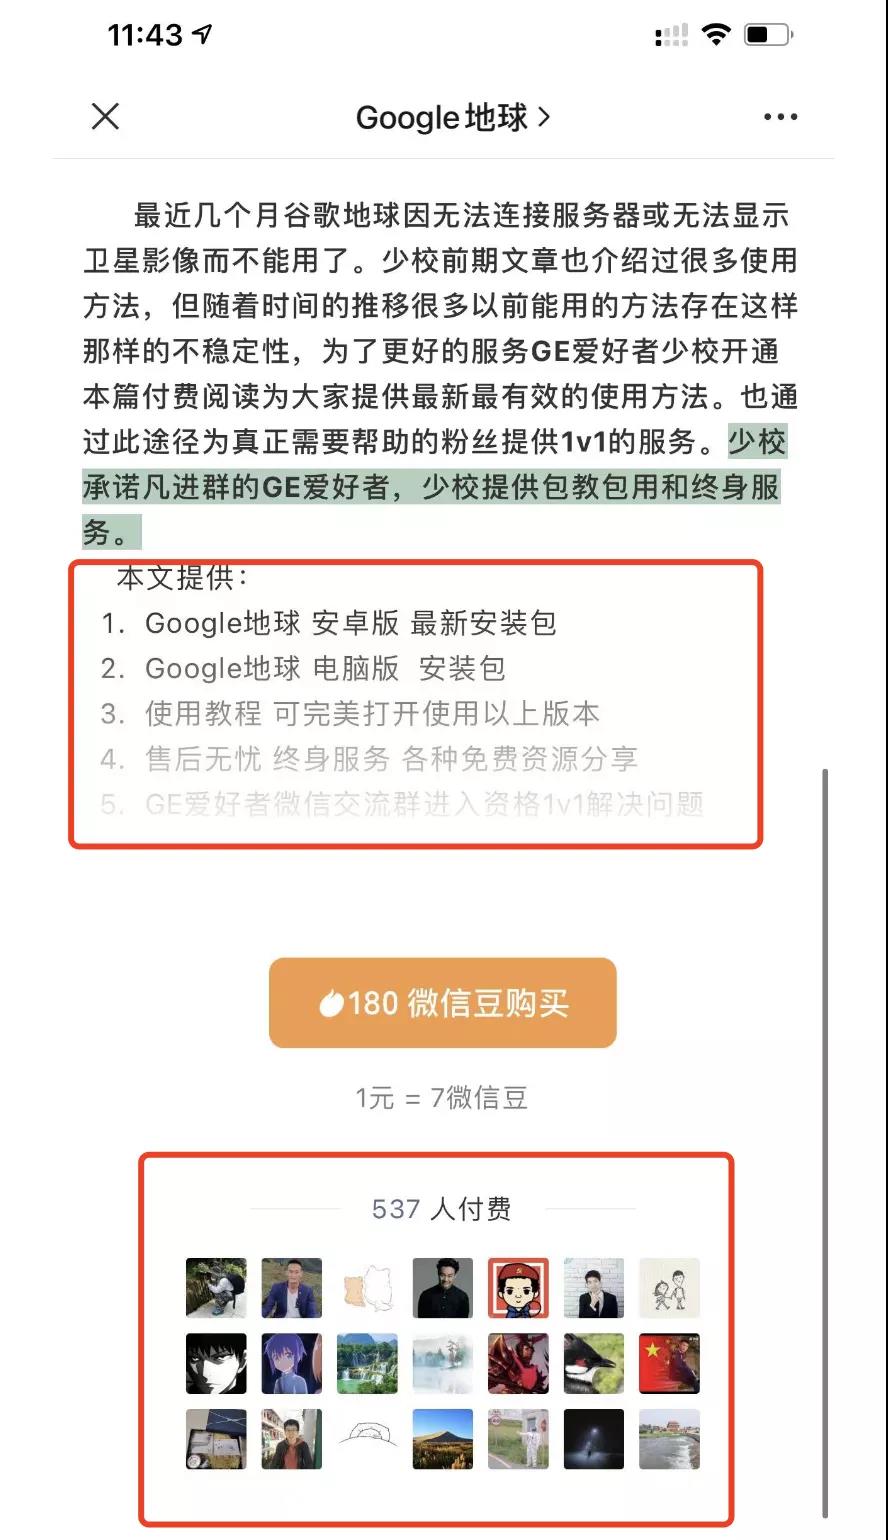Tap the waterfall landscape avatar
Image resolution: width=888 pixels, height=1540 pixels.
click(367, 1363)
